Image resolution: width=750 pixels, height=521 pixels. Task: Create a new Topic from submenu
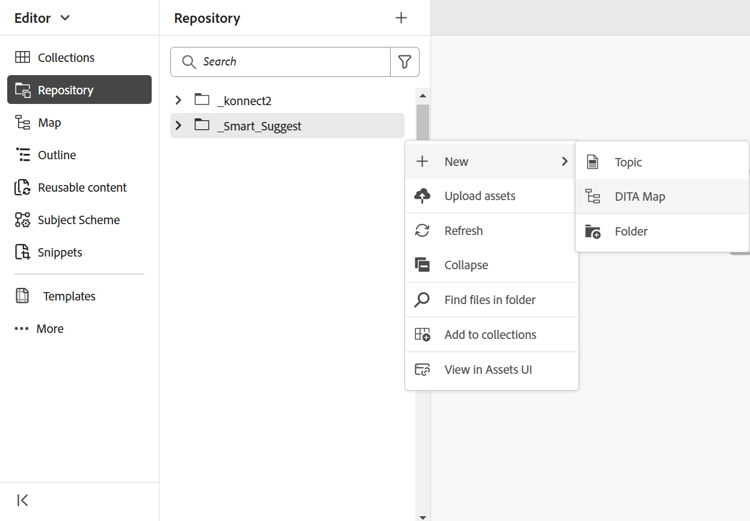tap(628, 162)
